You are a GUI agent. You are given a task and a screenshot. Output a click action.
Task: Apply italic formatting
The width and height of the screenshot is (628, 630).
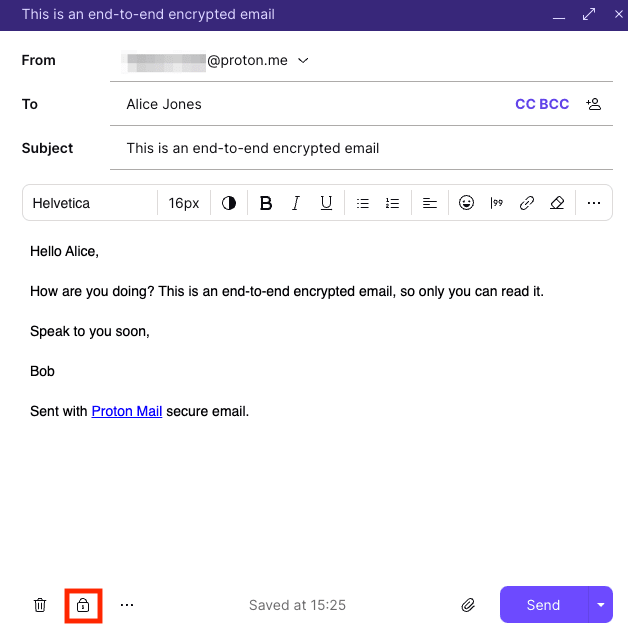pyautogui.click(x=296, y=203)
